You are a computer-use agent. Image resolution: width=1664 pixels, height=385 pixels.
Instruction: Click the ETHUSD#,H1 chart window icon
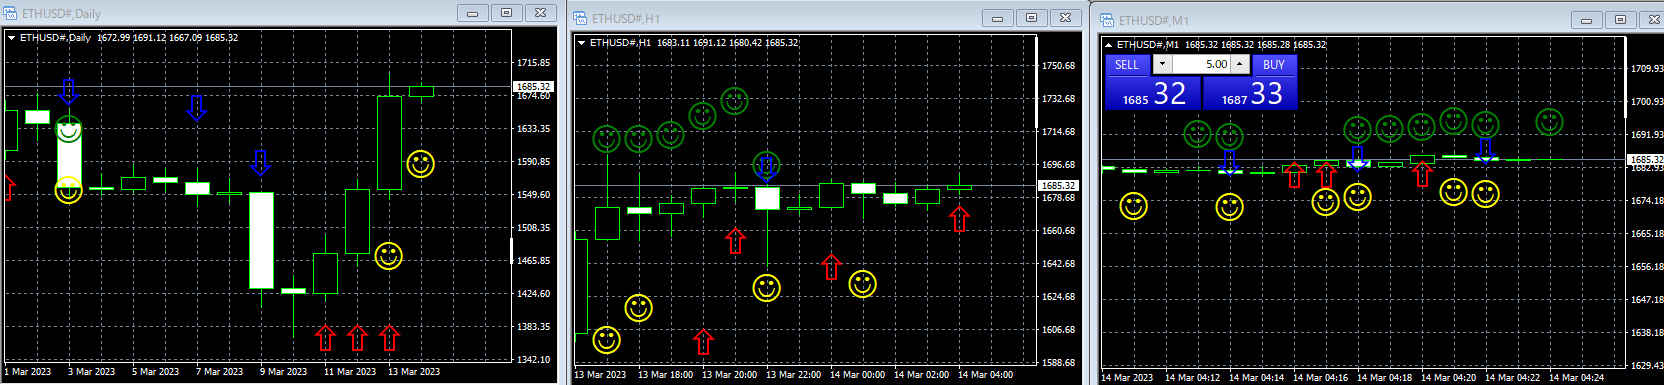tap(580, 18)
